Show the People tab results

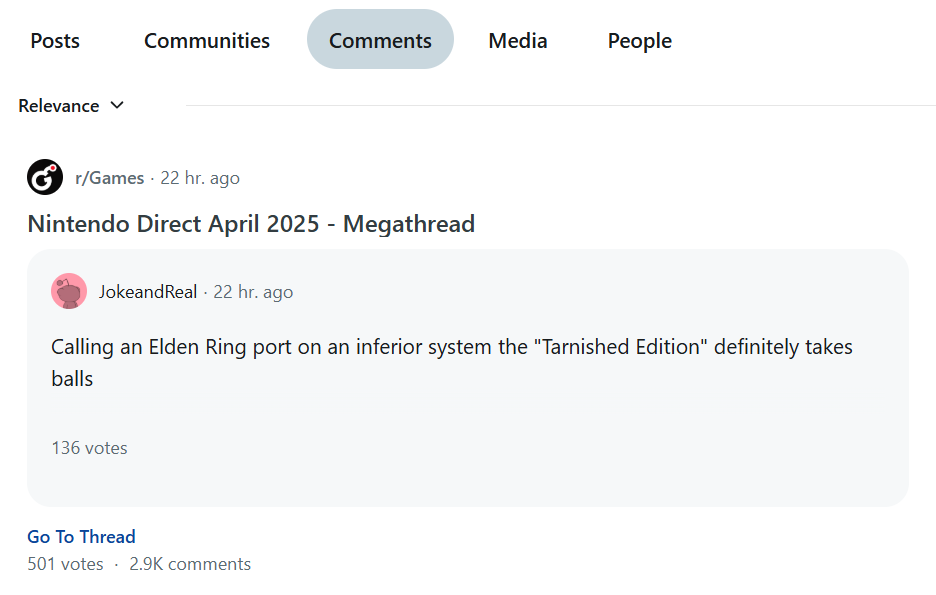[x=640, y=41]
